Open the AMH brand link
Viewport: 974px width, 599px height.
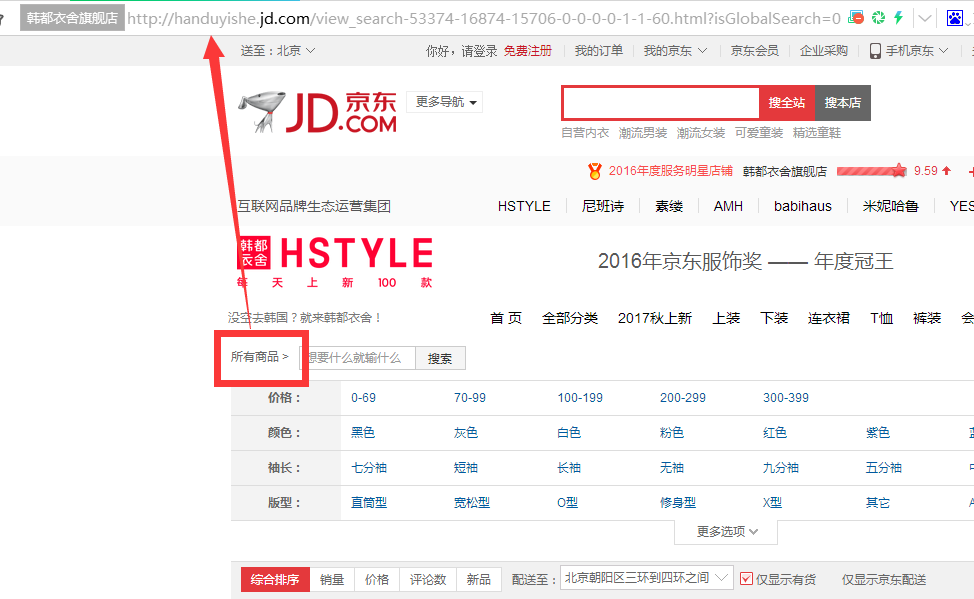[728, 206]
